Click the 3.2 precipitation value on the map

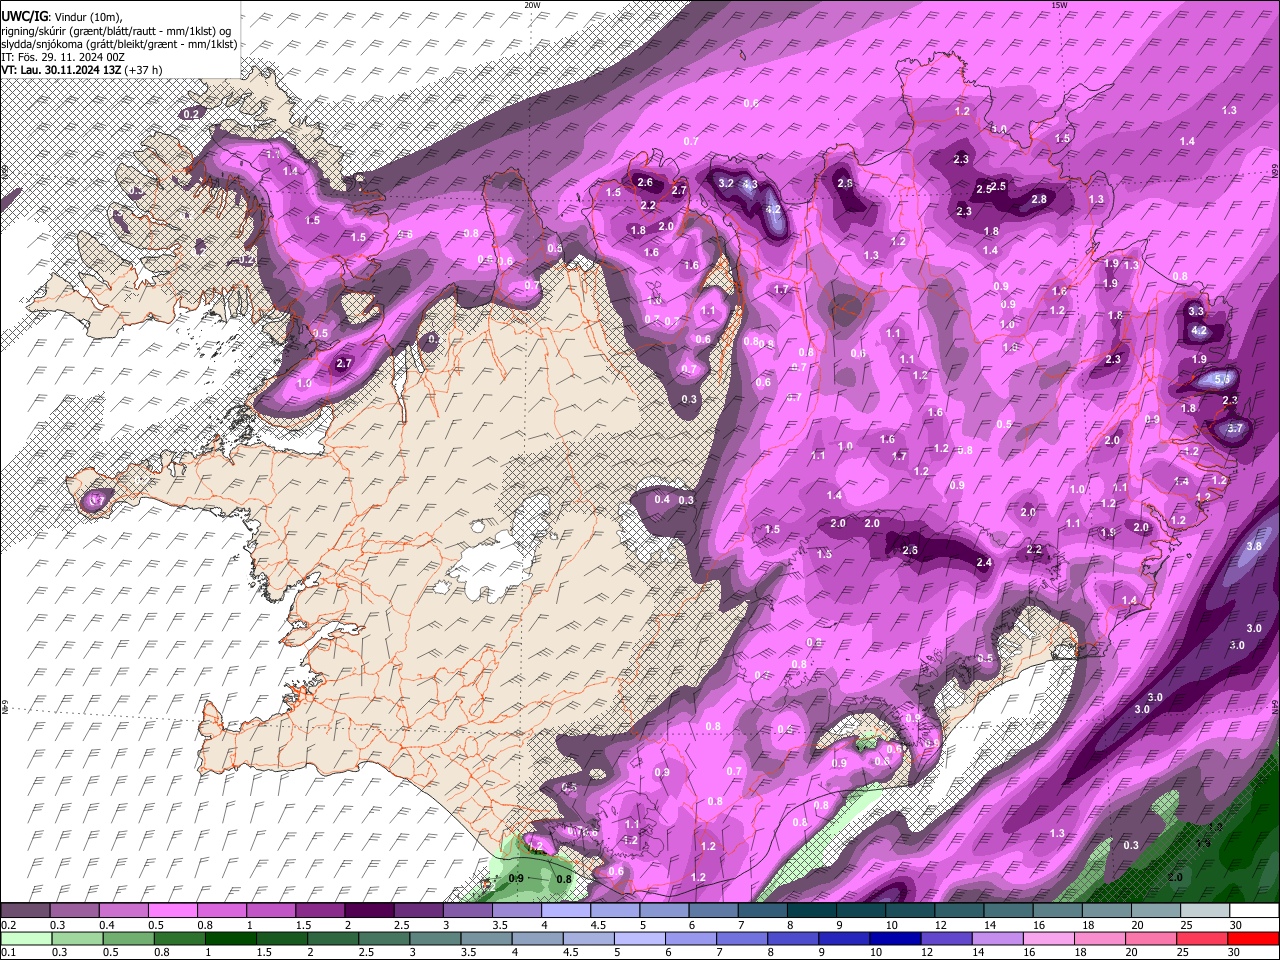(x=726, y=183)
